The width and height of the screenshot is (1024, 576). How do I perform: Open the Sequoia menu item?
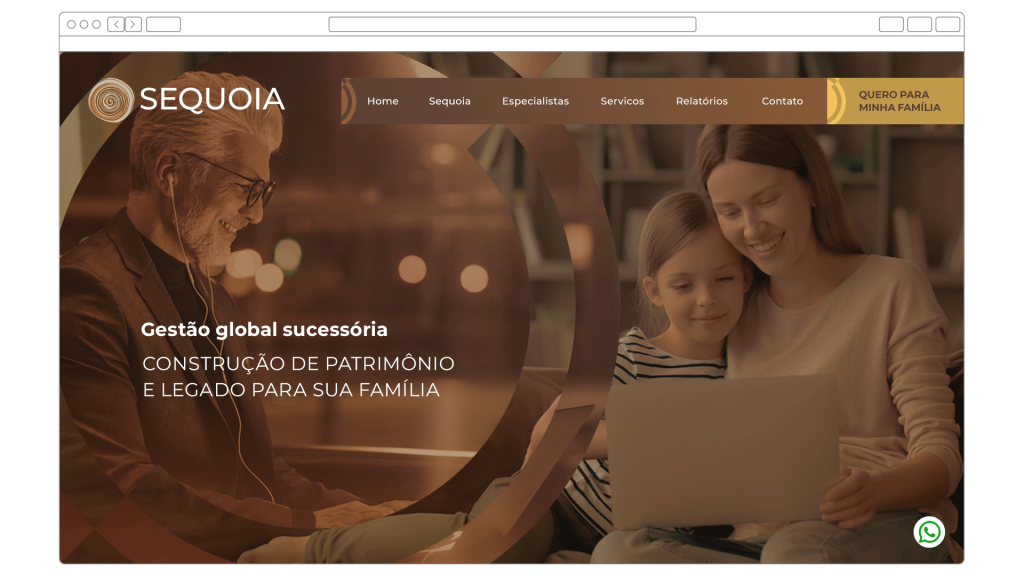[x=449, y=101]
